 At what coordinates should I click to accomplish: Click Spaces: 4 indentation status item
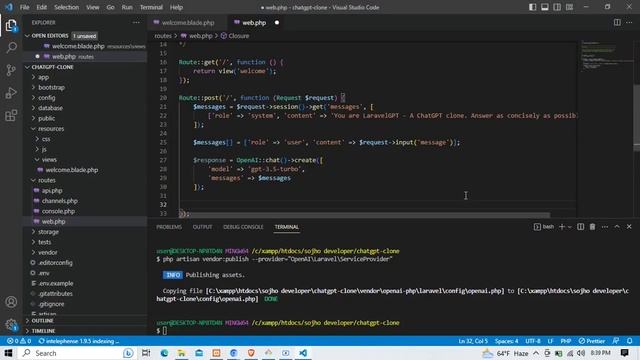pos(506,341)
